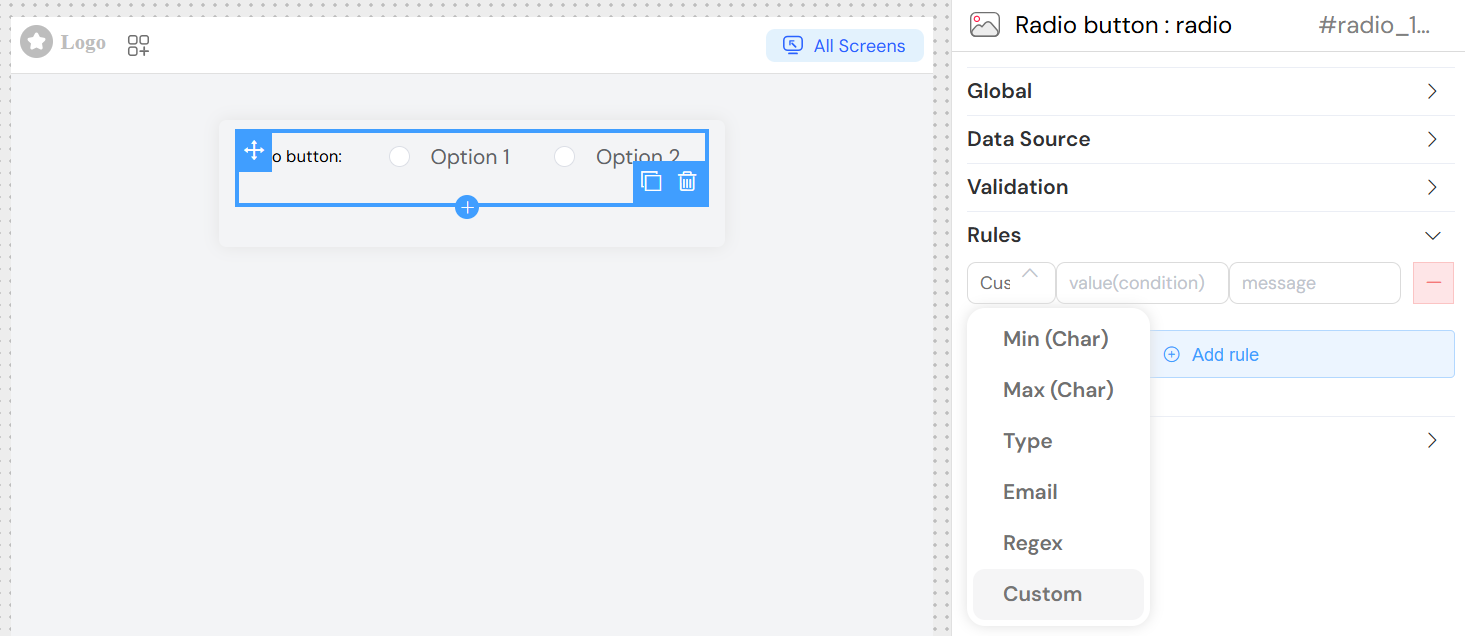Viewport: 1465px width, 636px height.
Task: Delete the selected radio component
Action: (687, 181)
